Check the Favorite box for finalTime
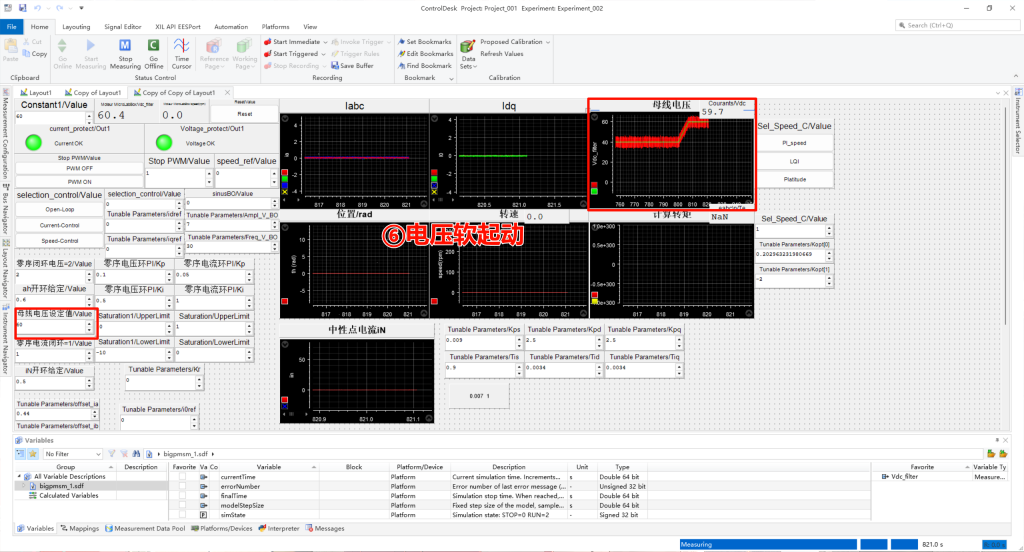 tap(182, 496)
